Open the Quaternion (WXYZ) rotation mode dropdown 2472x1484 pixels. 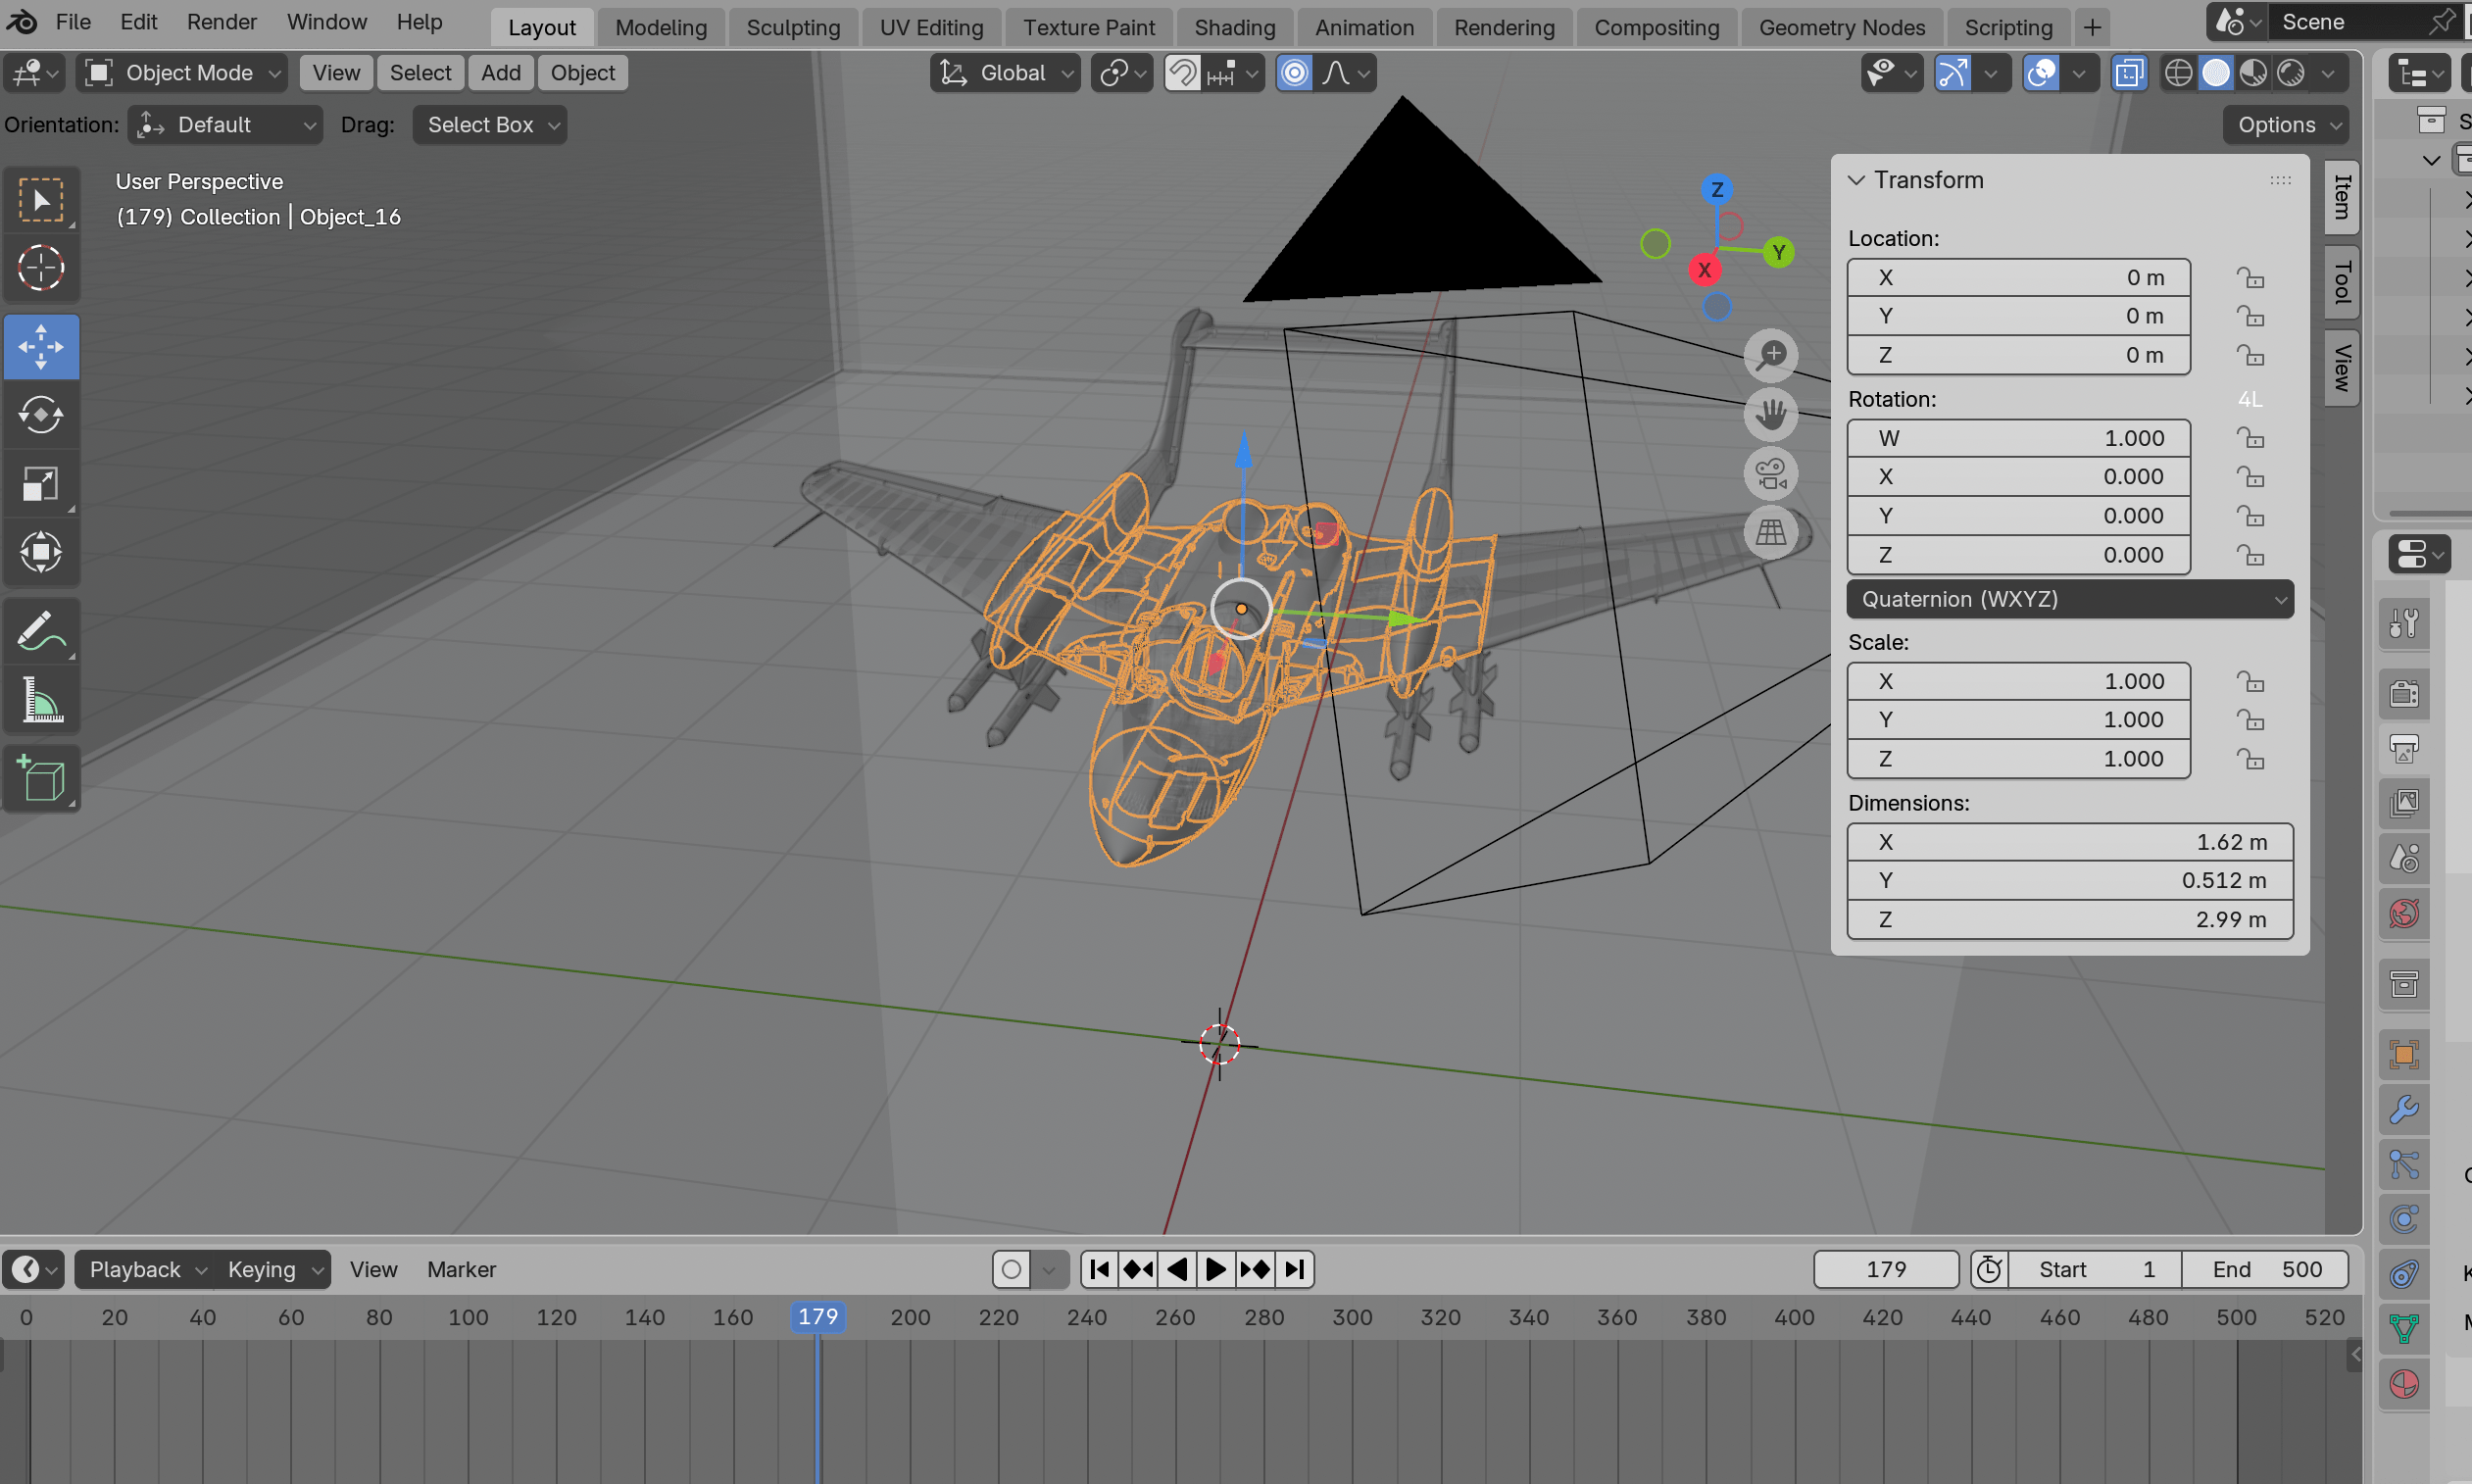pyautogui.click(x=2069, y=599)
